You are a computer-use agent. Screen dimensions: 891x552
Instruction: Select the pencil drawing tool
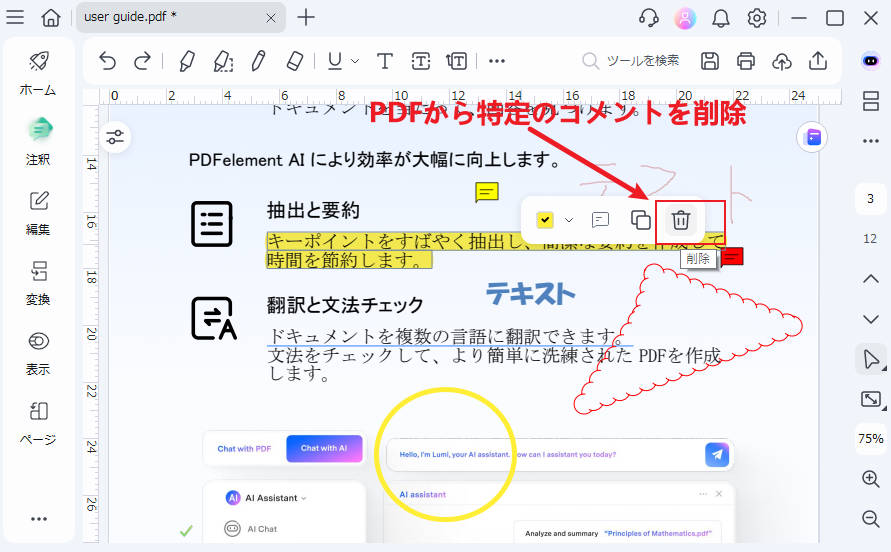tap(259, 61)
